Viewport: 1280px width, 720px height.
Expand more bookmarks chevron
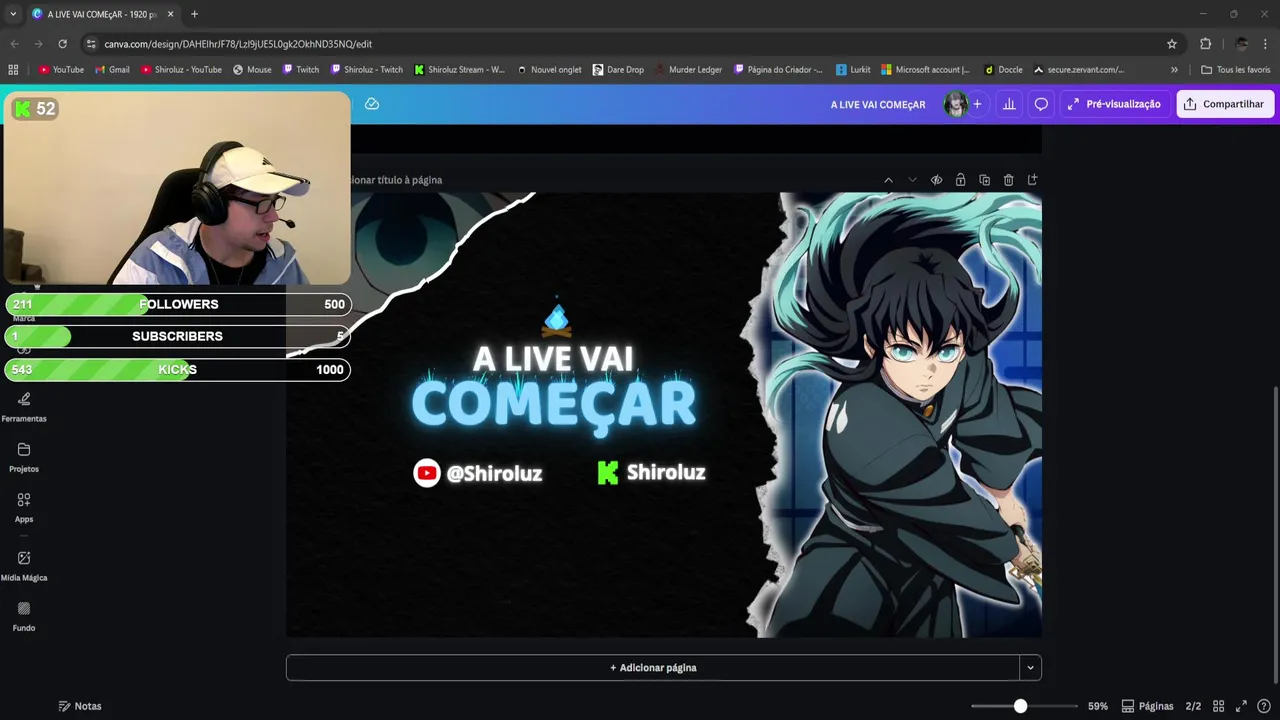[x=1174, y=70]
